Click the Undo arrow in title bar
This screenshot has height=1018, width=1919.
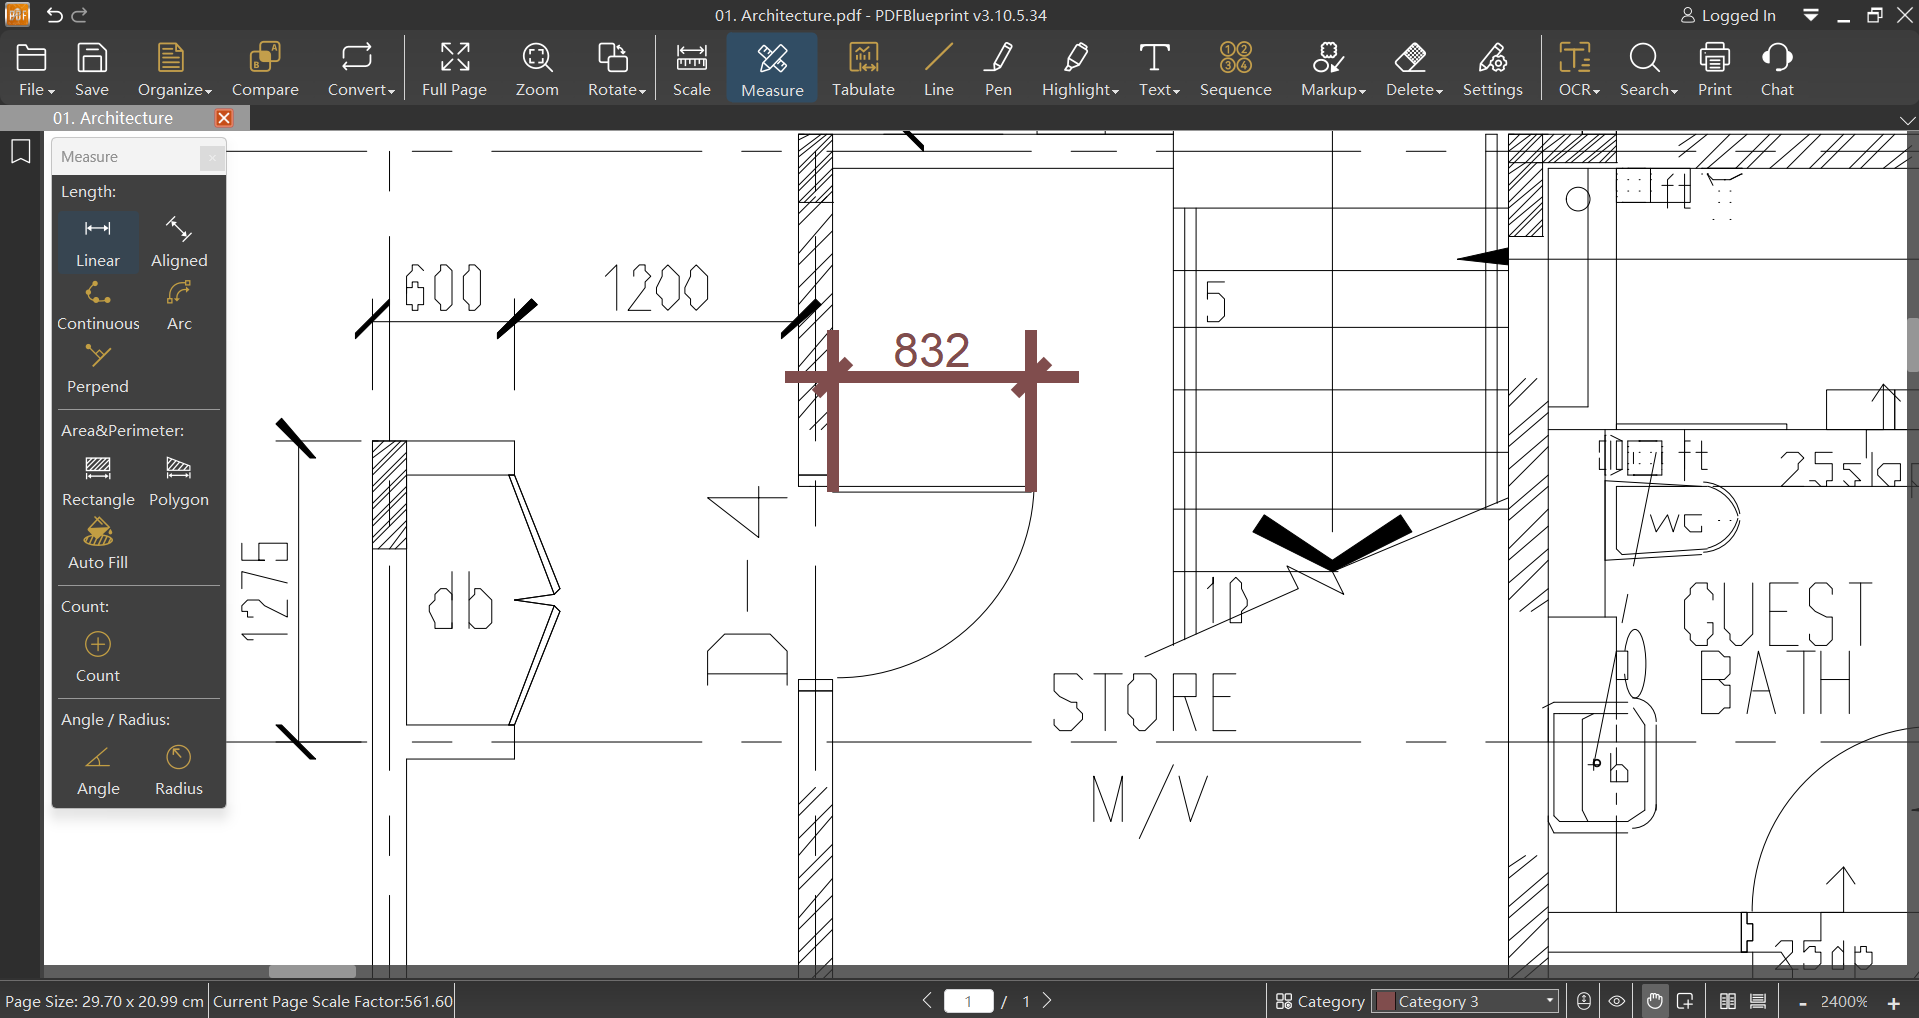[x=54, y=15]
